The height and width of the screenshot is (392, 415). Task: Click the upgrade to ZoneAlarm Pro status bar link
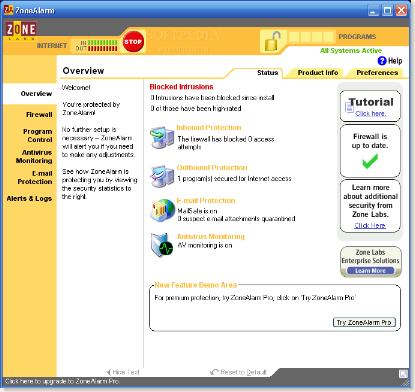coord(62,381)
